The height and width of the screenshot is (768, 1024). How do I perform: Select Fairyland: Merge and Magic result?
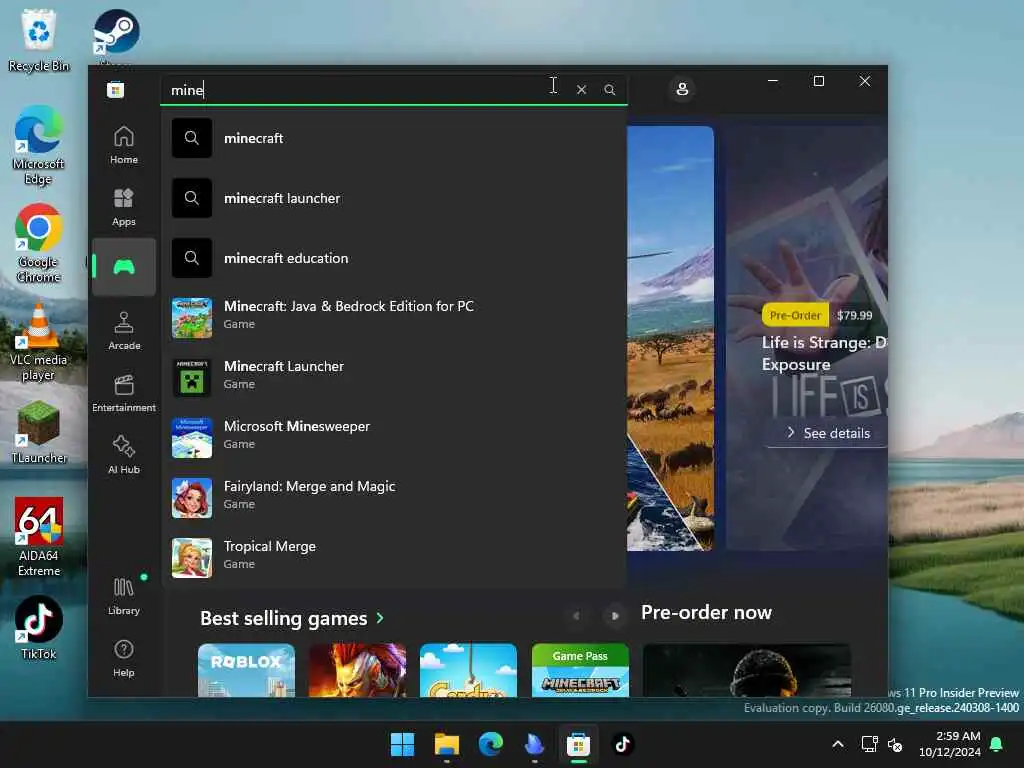click(394, 498)
